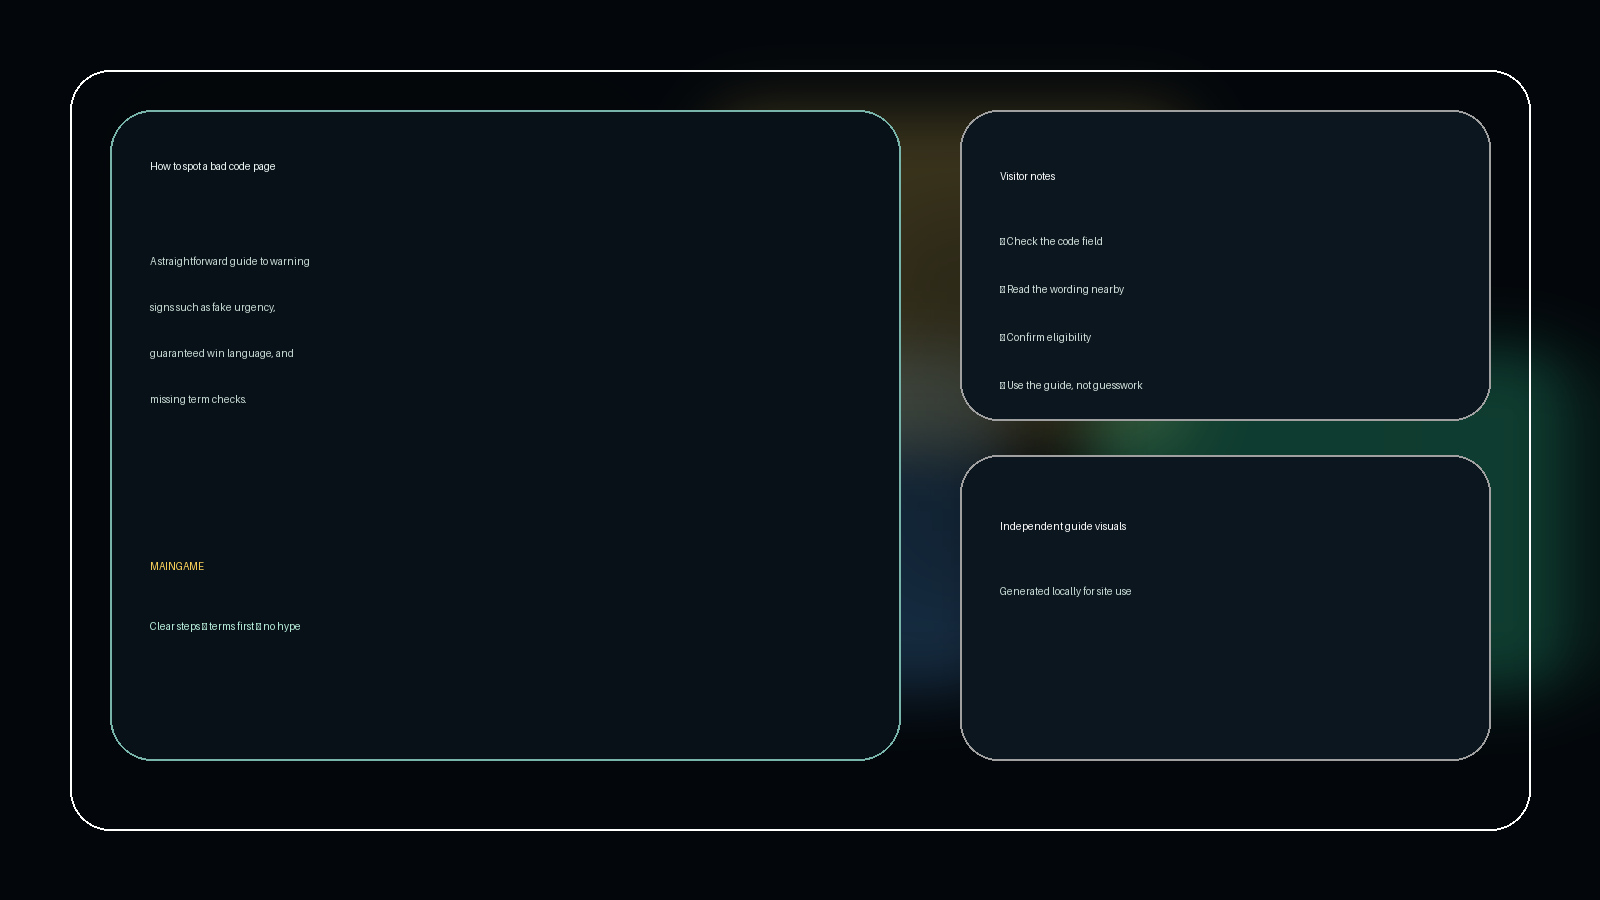Click the 'Visitor notes' heading
This screenshot has width=1600, height=900.
click(x=1027, y=176)
